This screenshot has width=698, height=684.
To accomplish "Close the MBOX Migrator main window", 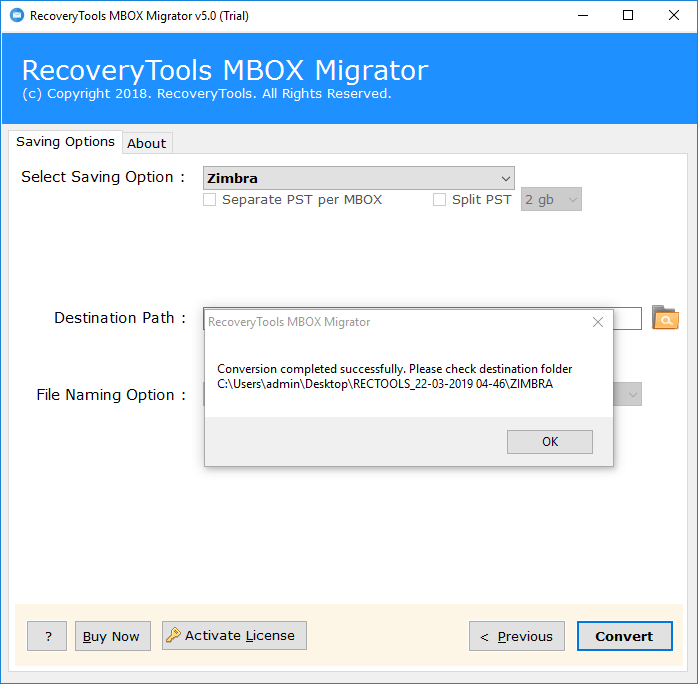I will pyautogui.click(x=674, y=16).
